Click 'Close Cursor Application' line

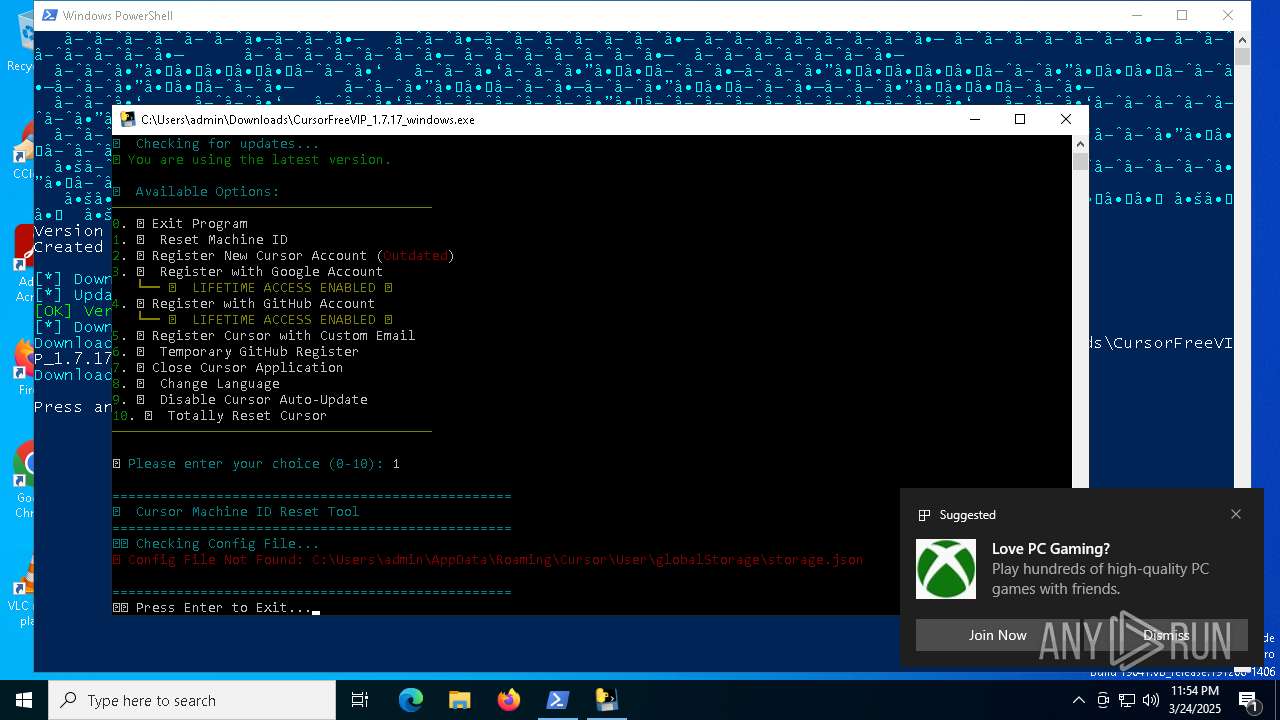[x=228, y=367]
